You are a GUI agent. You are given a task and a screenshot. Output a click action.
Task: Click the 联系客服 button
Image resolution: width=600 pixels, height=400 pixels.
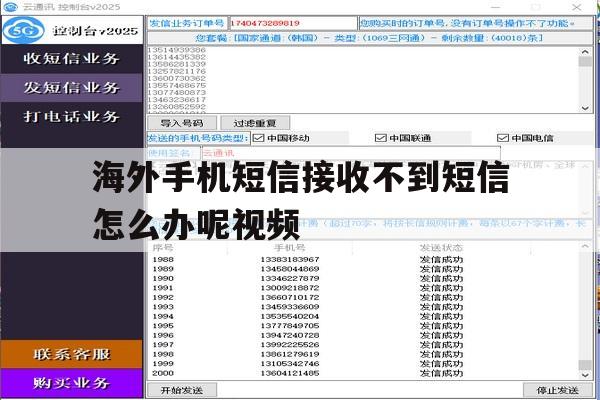coord(72,354)
